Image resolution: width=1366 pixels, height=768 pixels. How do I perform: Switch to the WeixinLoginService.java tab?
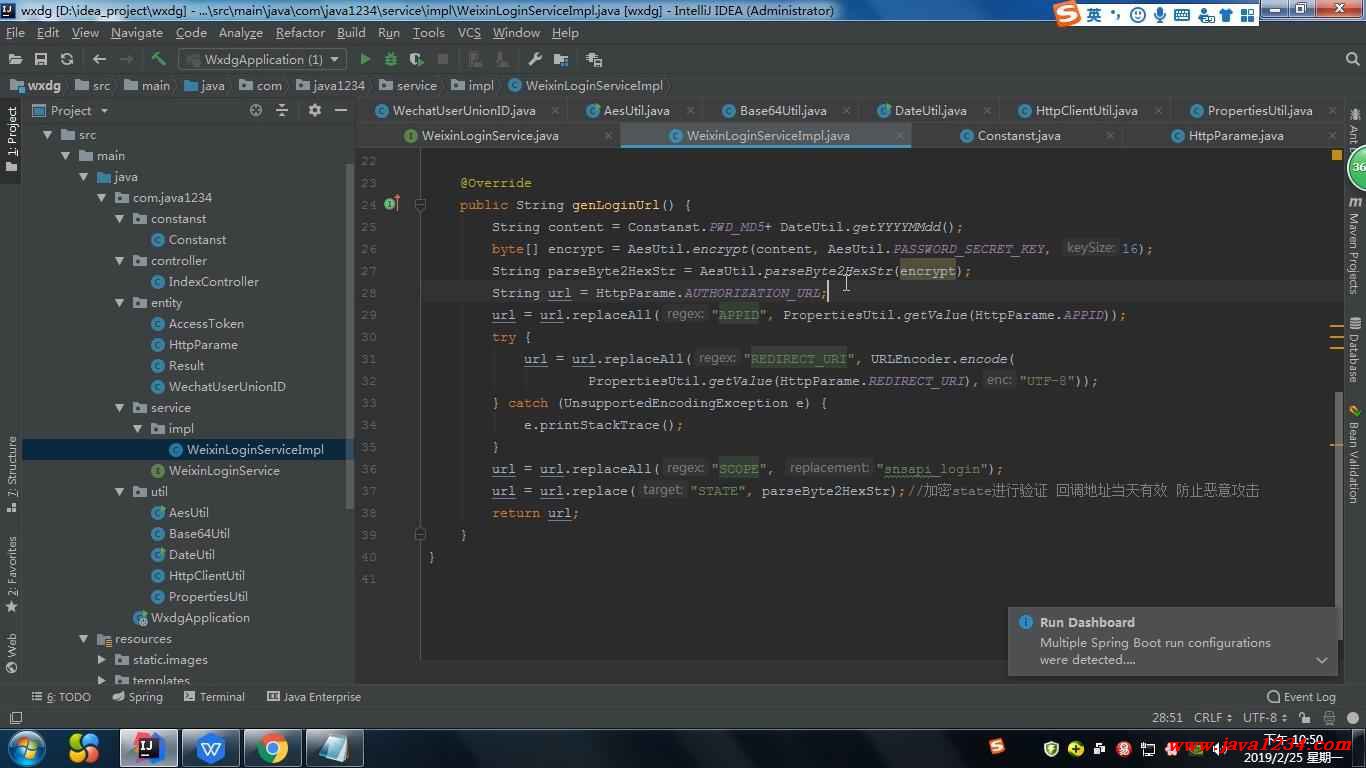(489, 136)
